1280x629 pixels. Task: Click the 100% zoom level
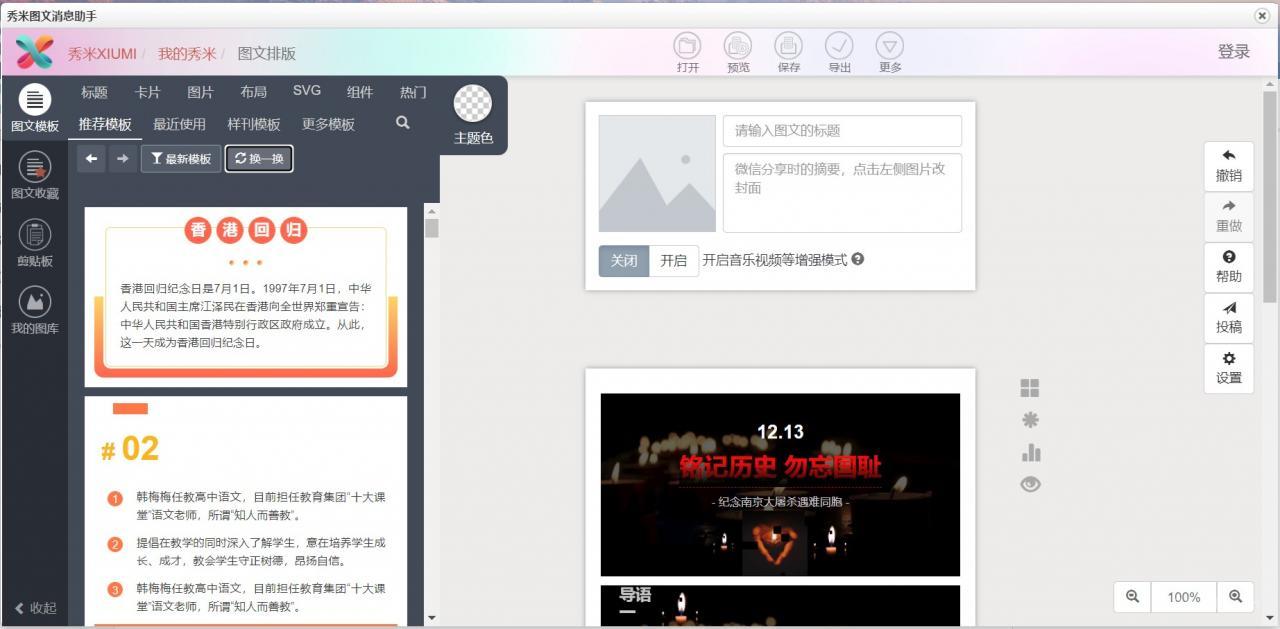pos(1184,596)
